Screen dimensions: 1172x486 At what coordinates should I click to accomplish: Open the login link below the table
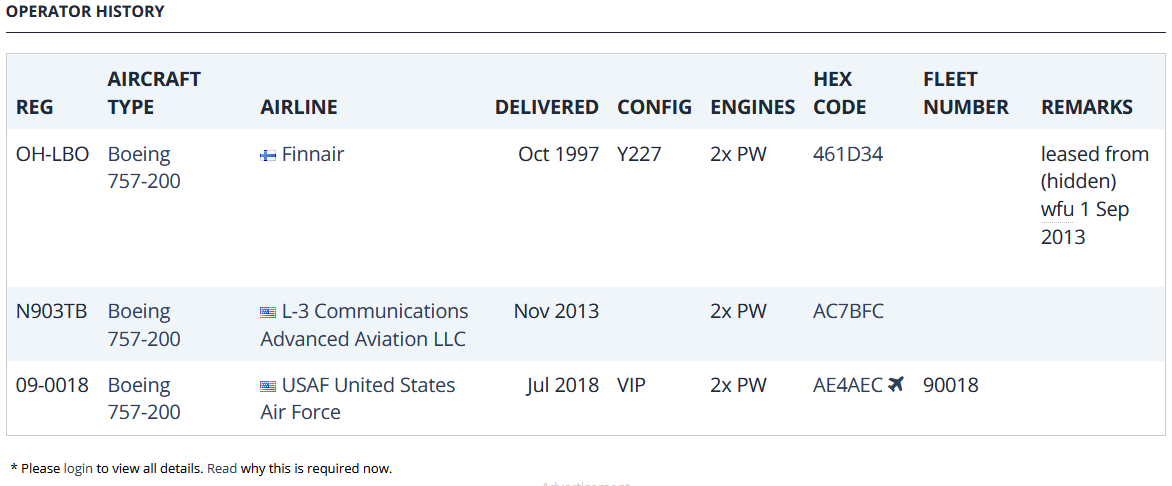click(x=78, y=469)
